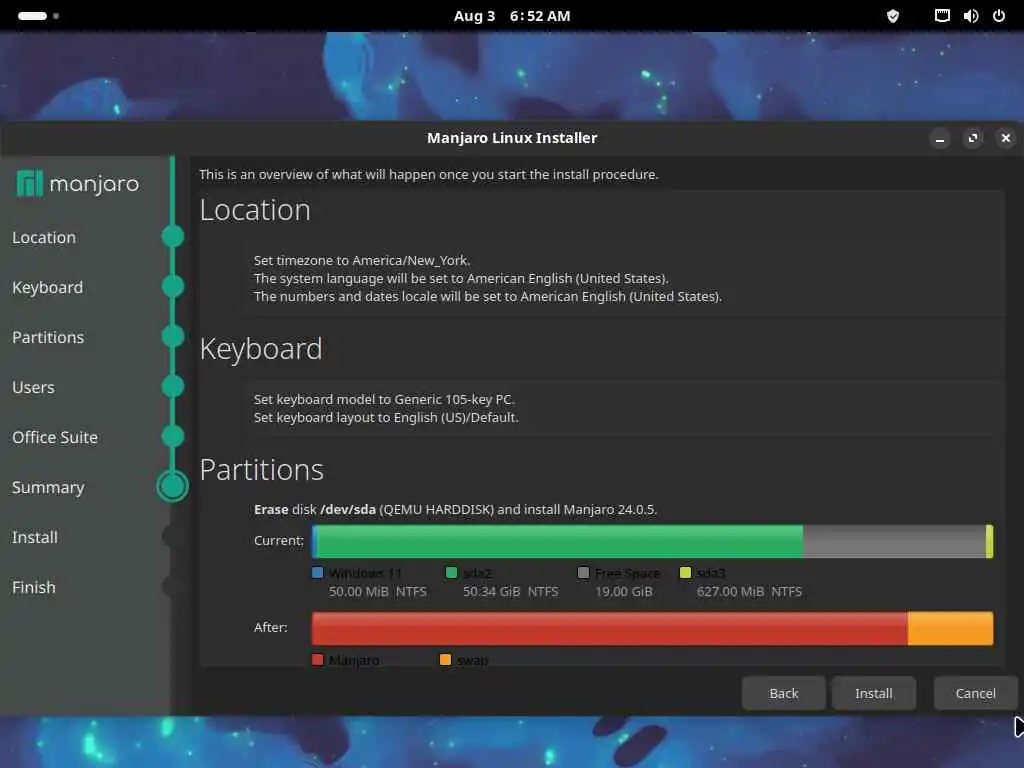Click the Manjaro Linux Installer title bar text
Screen dimensions: 1024x768
(x=512, y=138)
